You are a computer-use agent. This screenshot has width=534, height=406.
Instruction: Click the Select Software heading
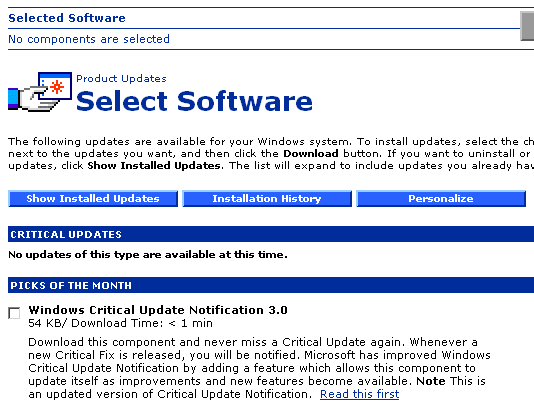pos(194,101)
